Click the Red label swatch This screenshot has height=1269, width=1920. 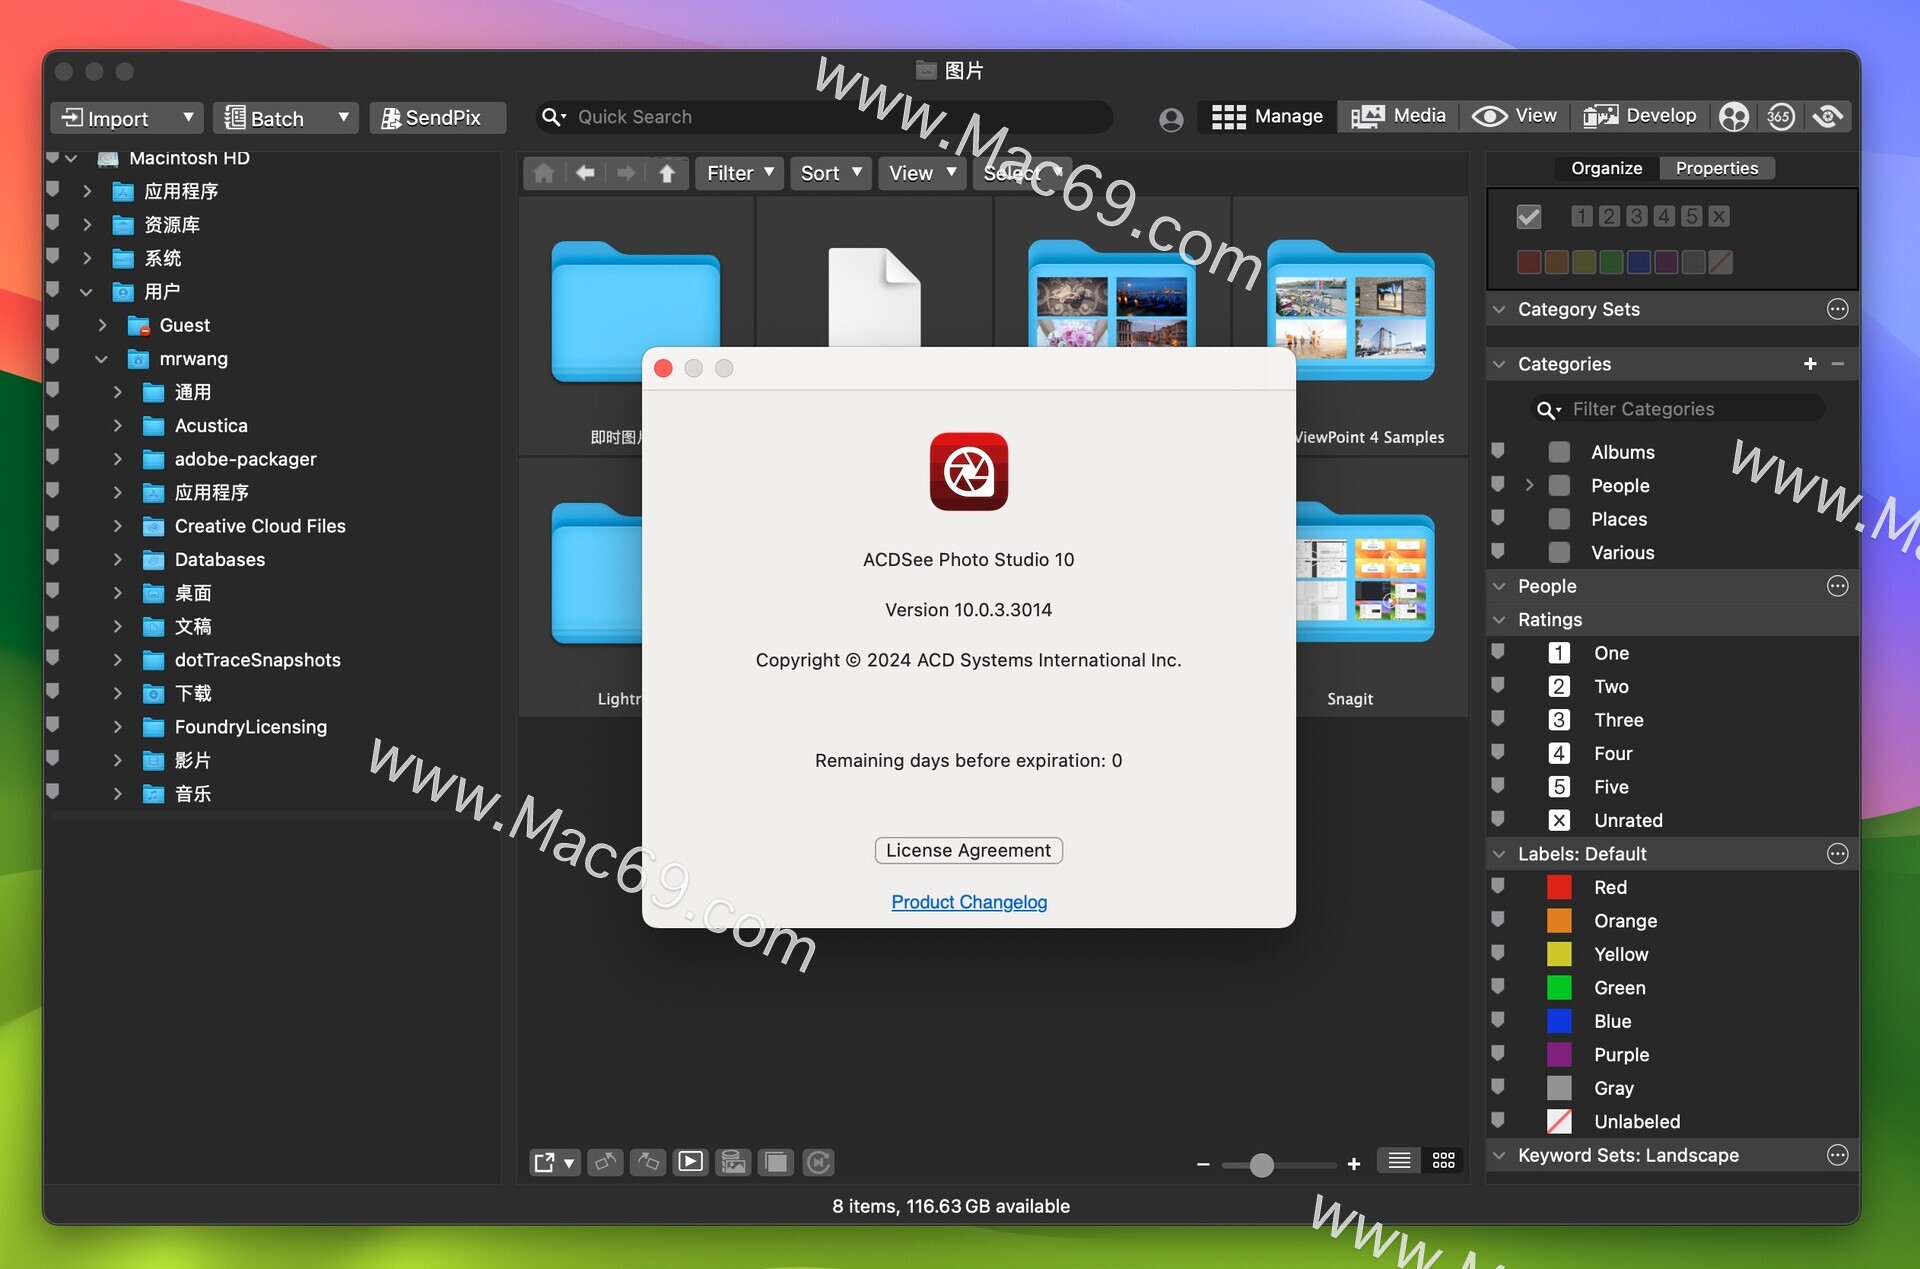click(1559, 888)
